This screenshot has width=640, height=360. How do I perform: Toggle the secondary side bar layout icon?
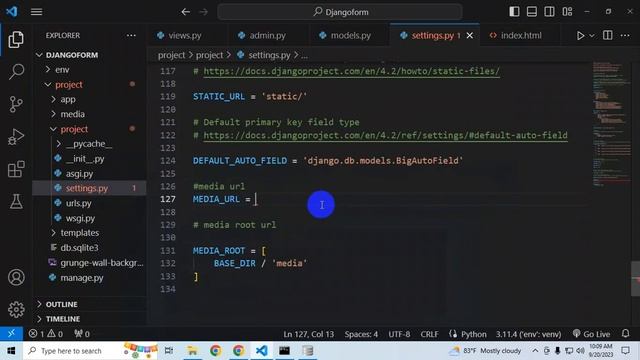549,11
